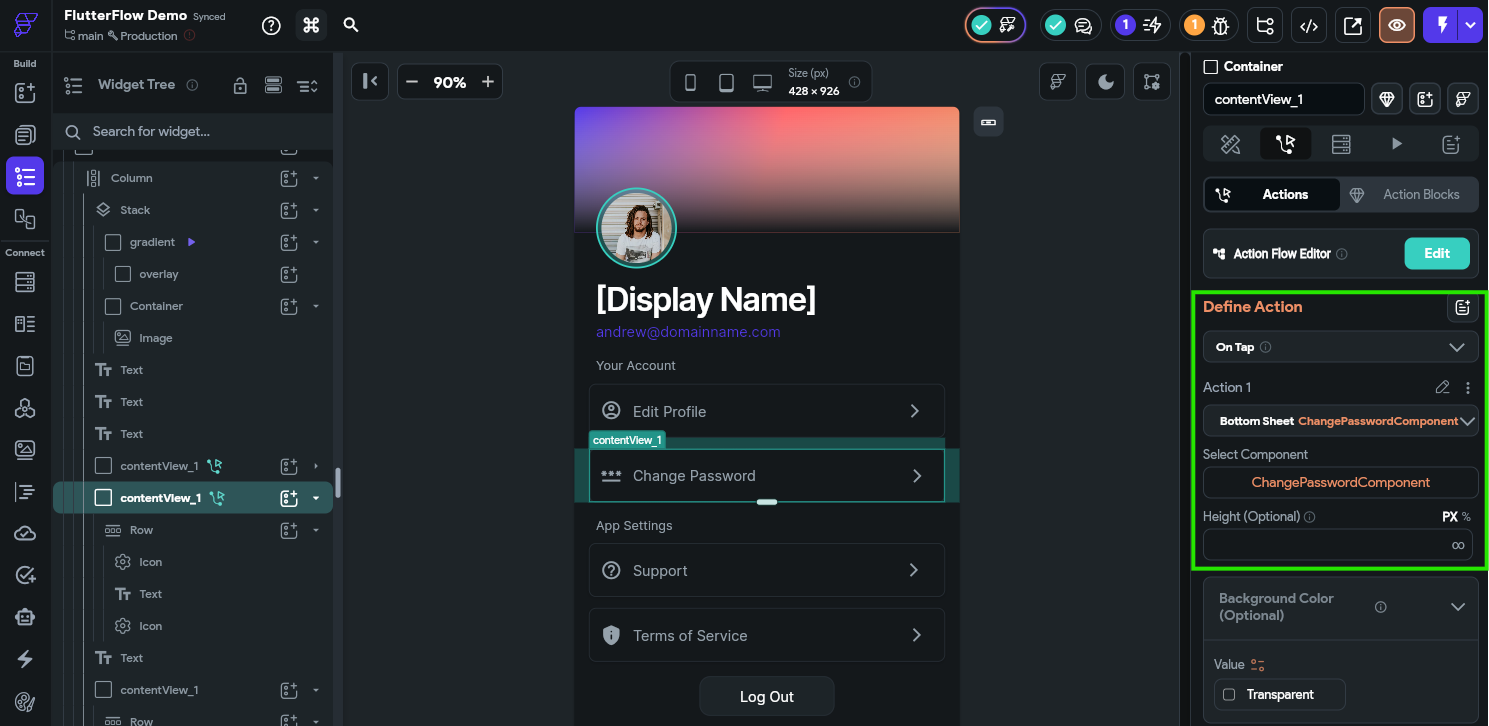Select the Actions tab
Screen dimensions: 1489x726
[x=1272, y=195]
